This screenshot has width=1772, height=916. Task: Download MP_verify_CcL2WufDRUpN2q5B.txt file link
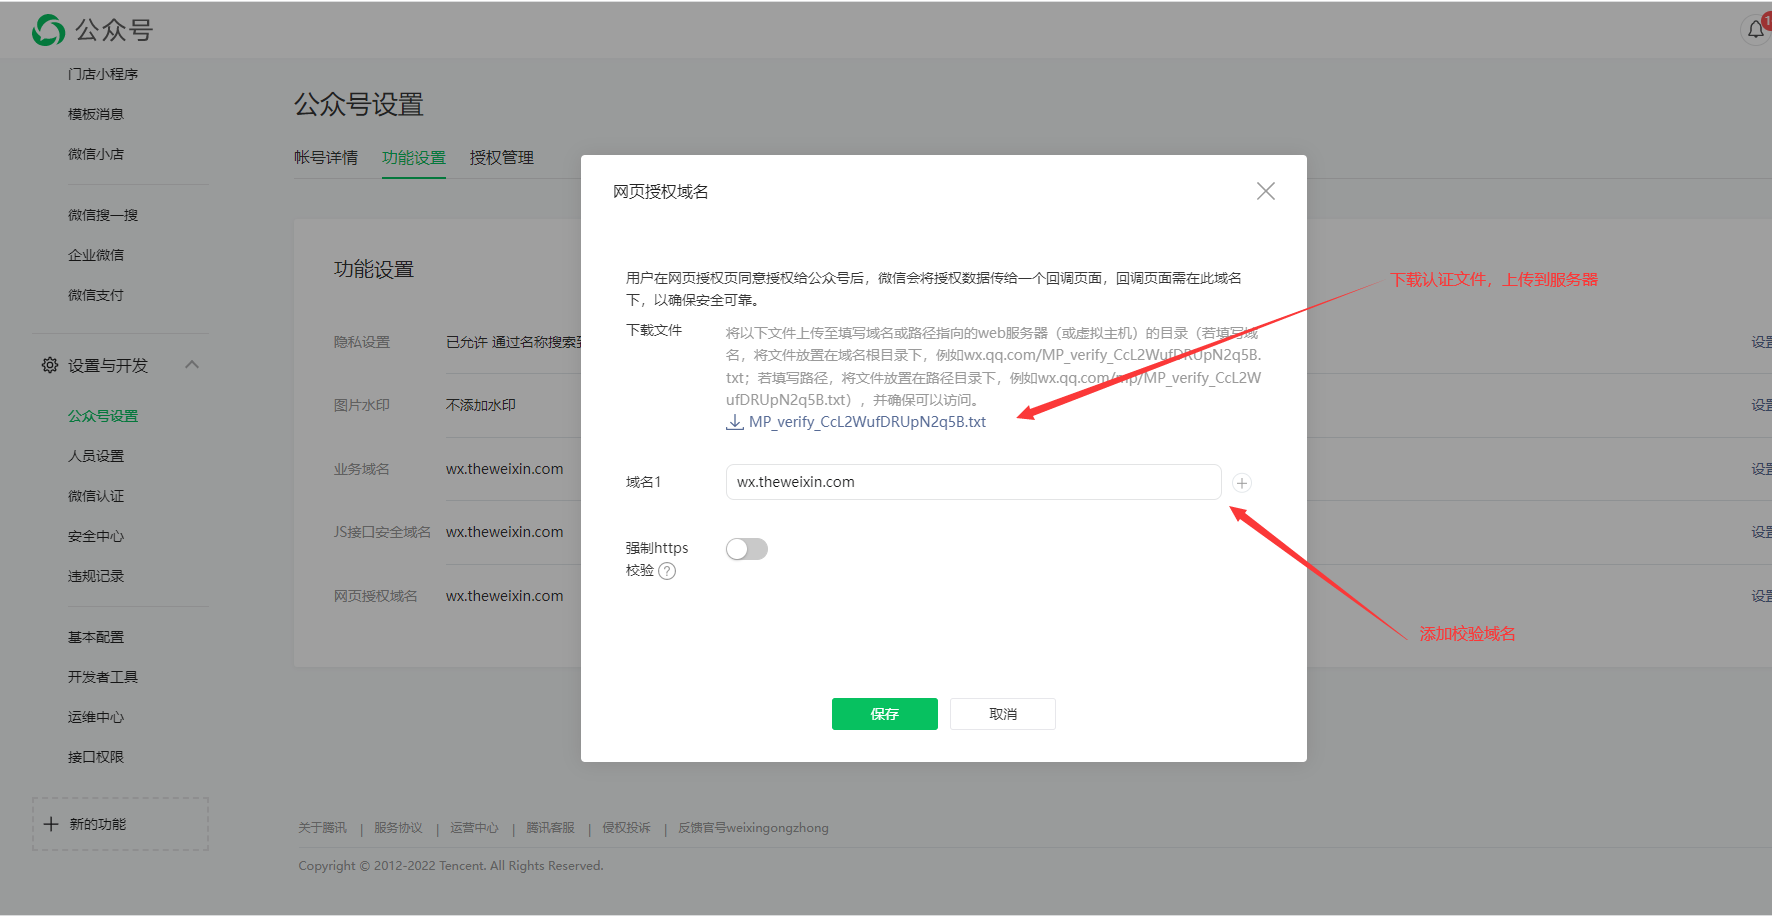867,422
